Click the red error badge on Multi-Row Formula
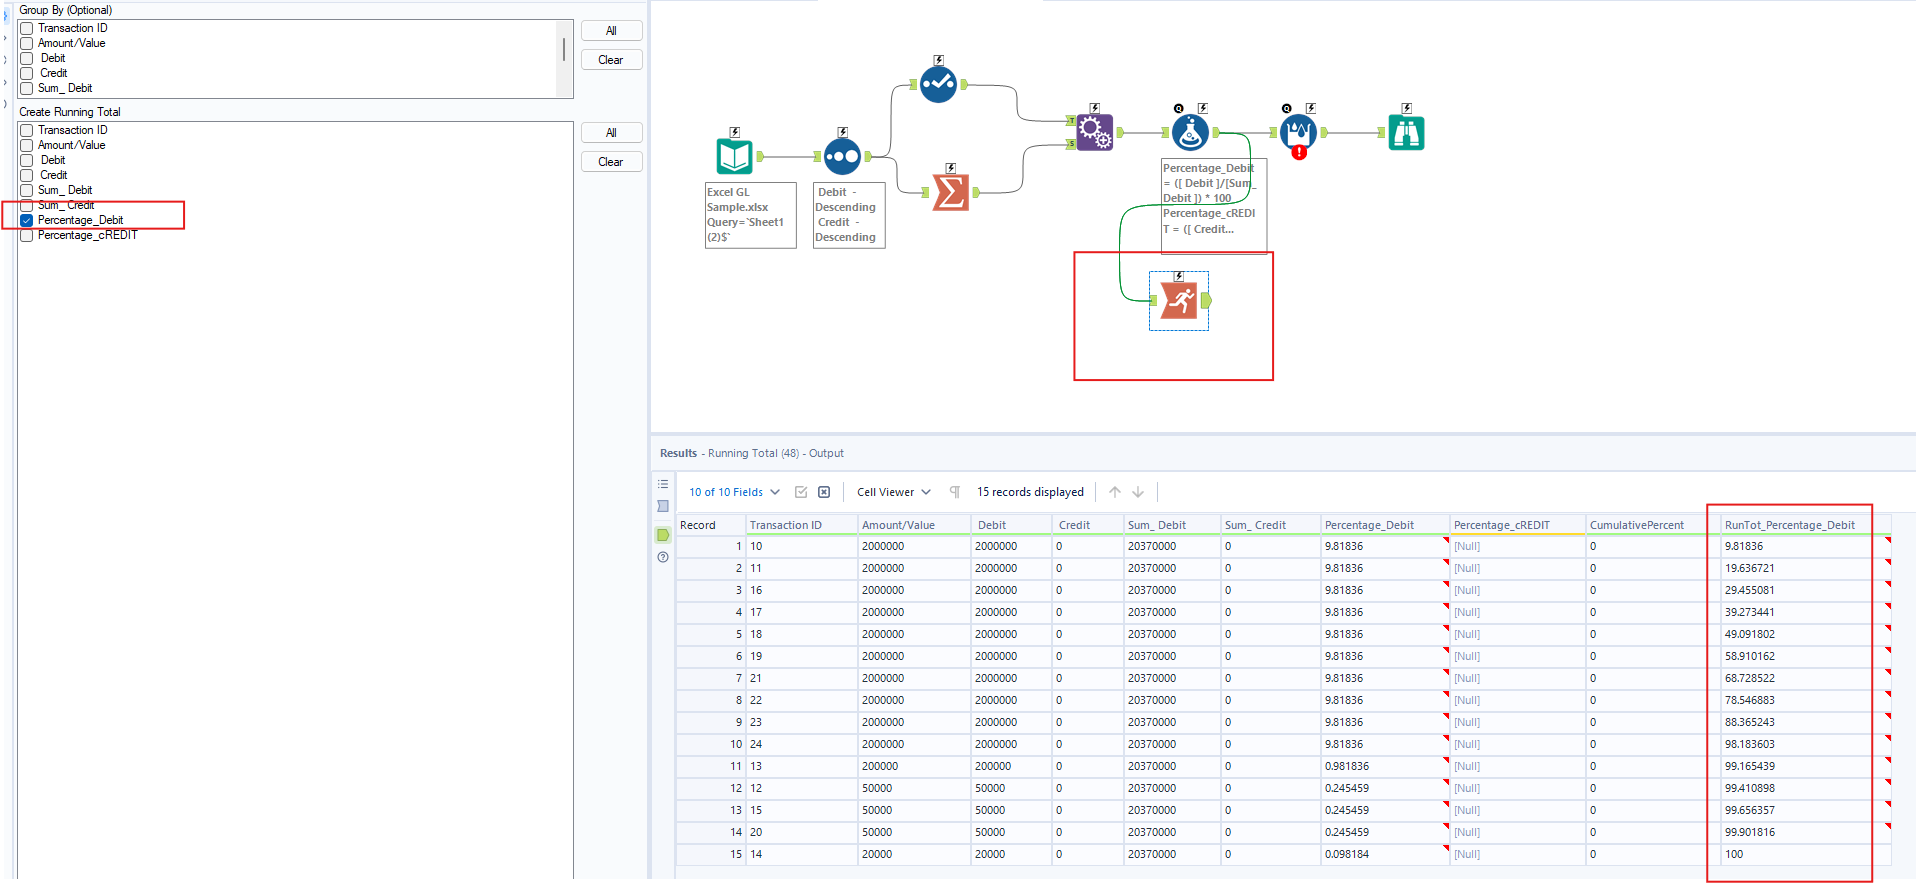 coord(1299,153)
